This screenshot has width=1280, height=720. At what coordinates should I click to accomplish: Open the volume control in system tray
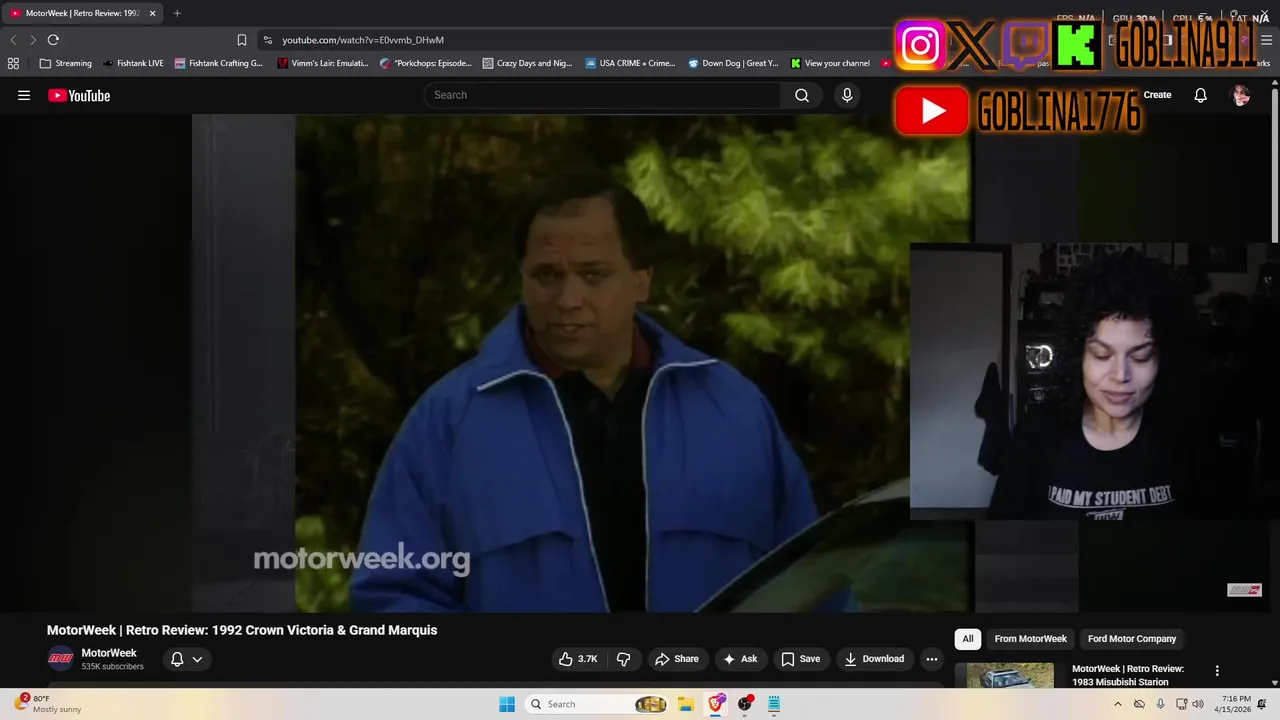click(1198, 704)
